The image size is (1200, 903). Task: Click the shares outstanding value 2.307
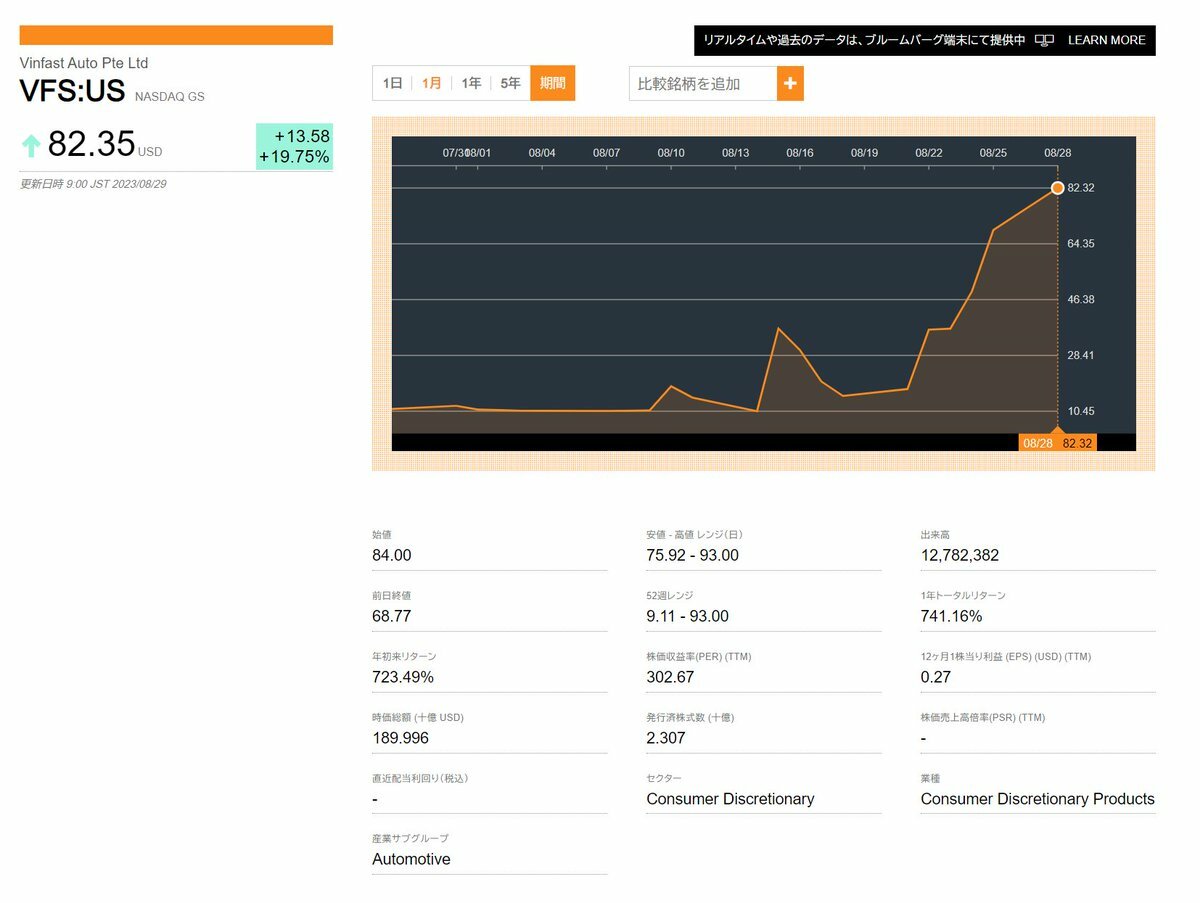click(666, 738)
